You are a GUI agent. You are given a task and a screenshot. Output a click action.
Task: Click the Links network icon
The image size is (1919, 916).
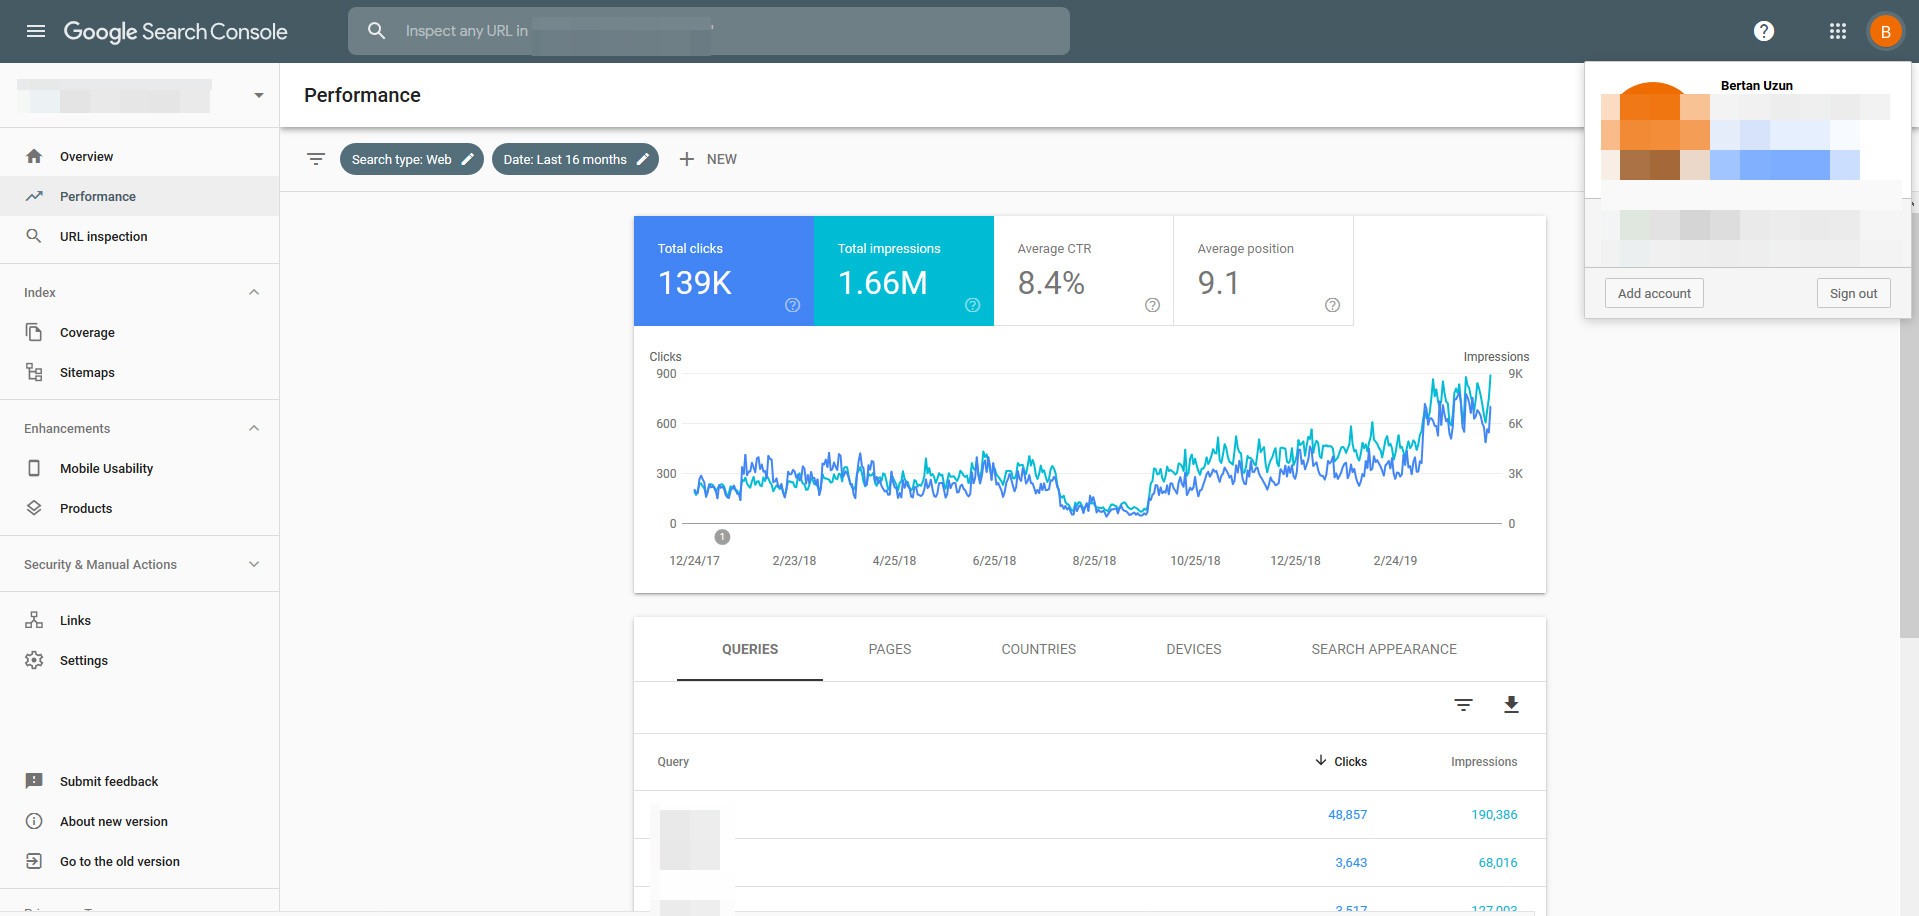(x=34, y=620)
